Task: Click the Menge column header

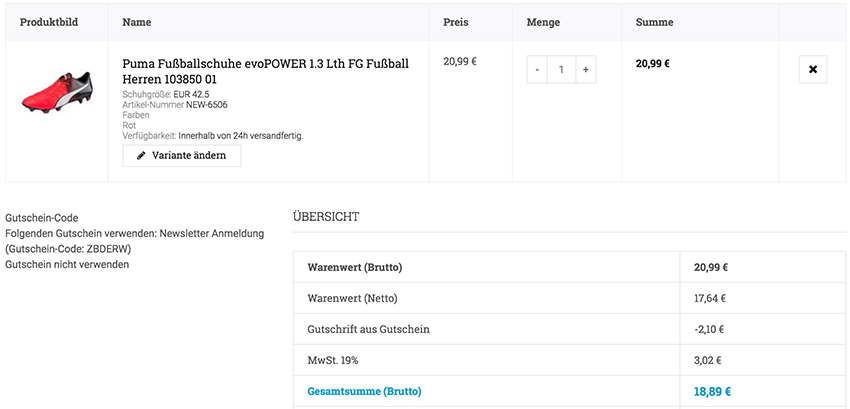Action: pos(543,22)
